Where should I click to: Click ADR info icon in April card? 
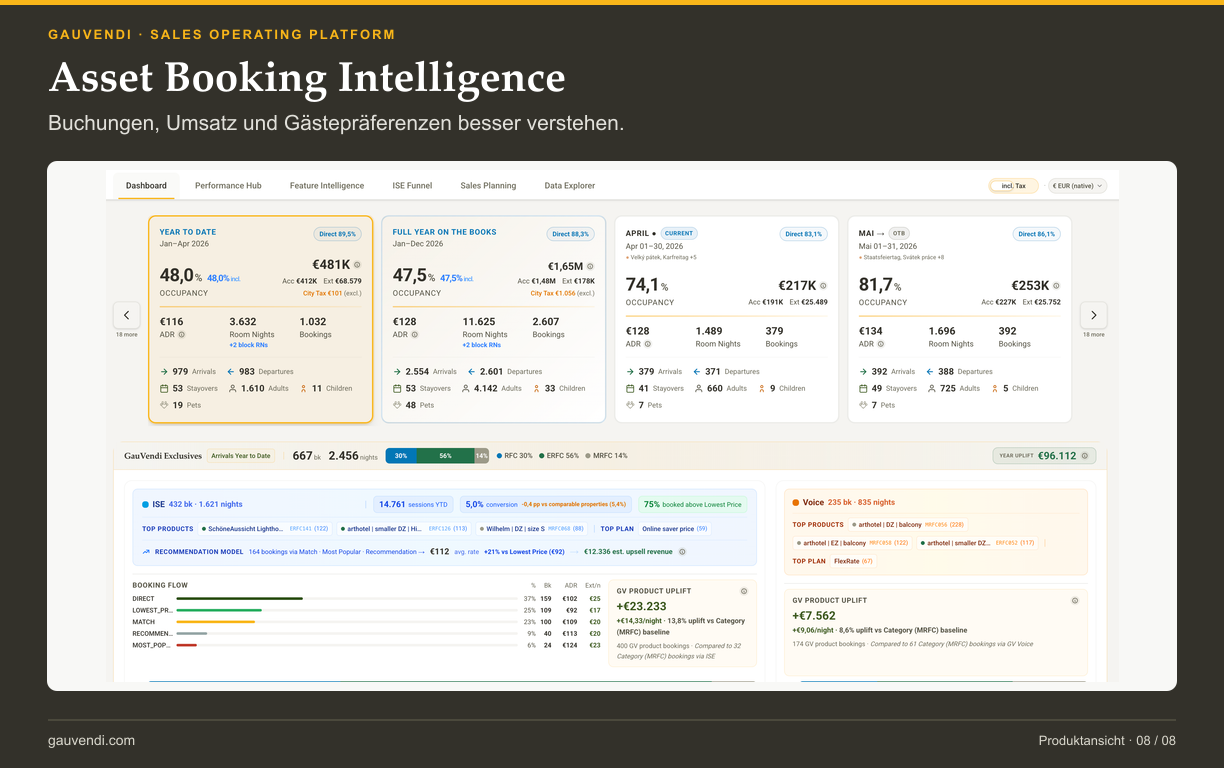coord(647,344)
